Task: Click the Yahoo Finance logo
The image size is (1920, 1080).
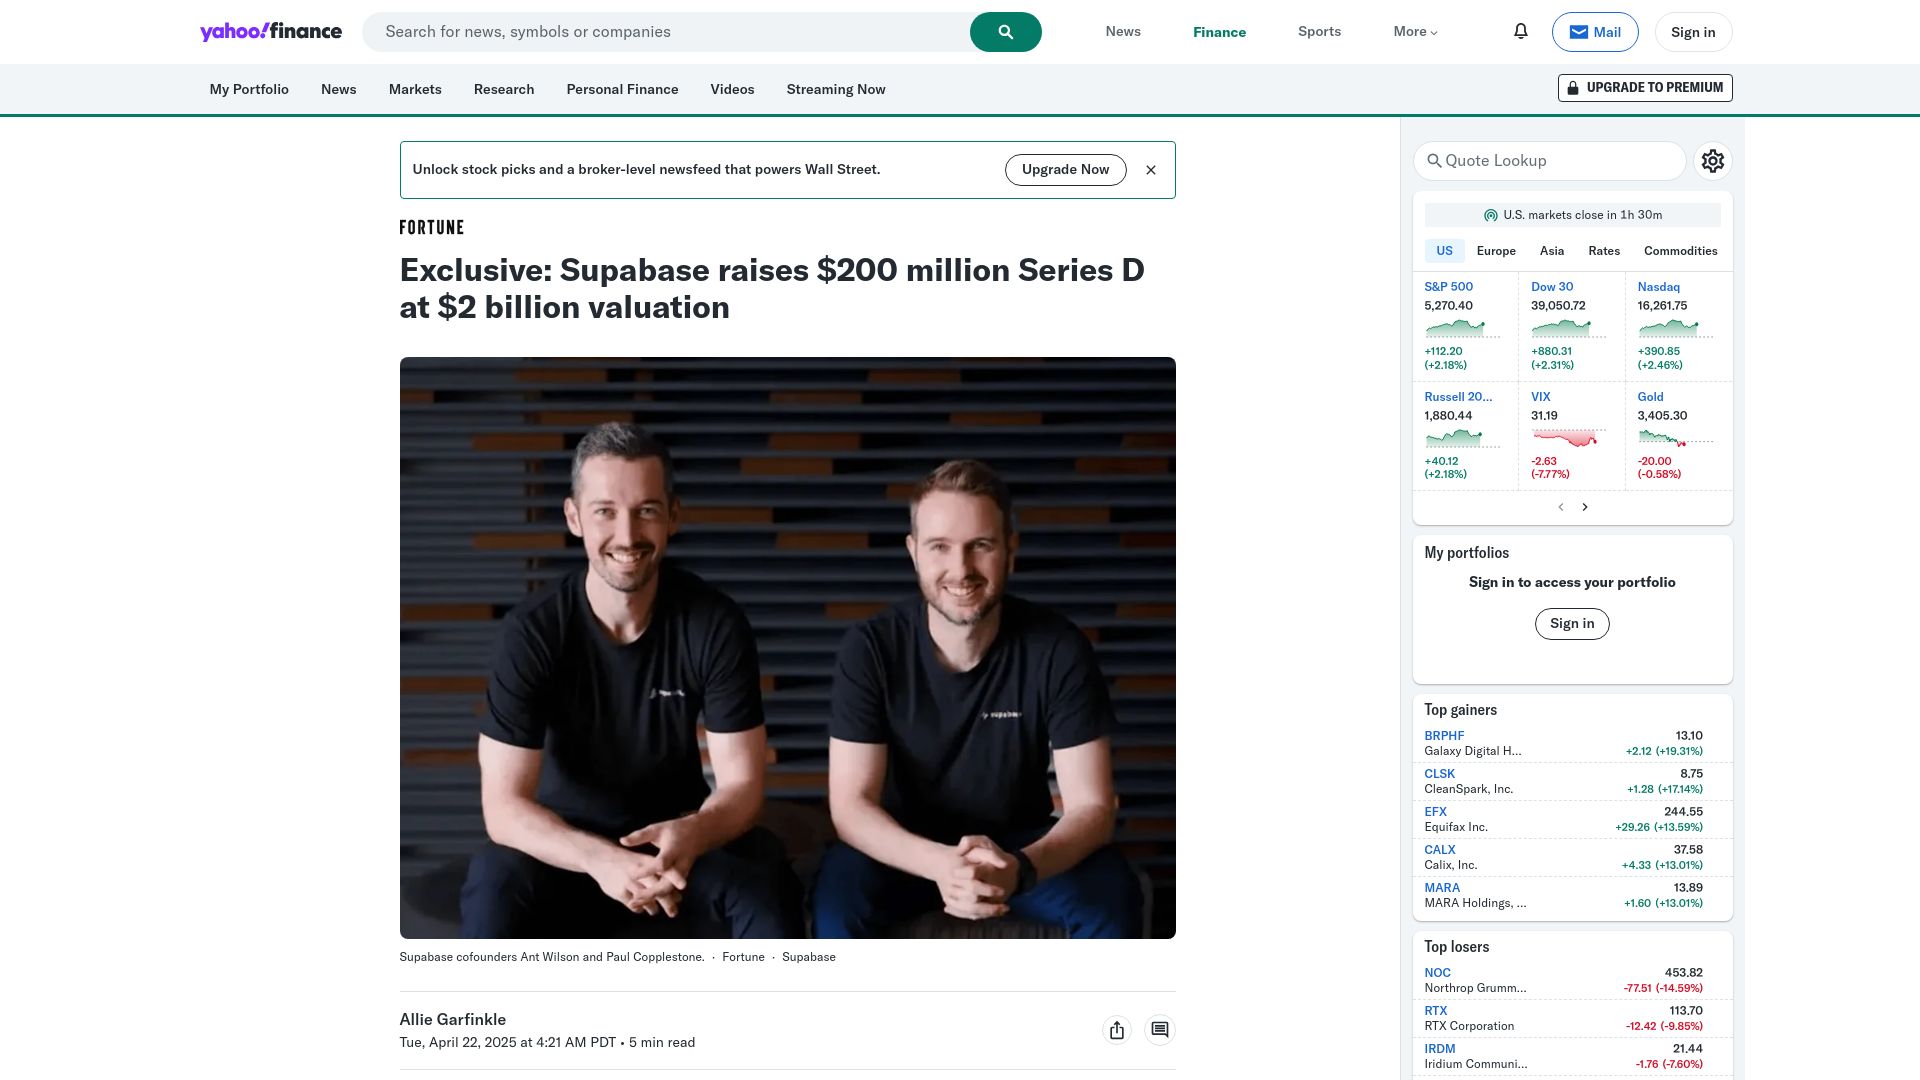Action: click(x=271, y=31)
